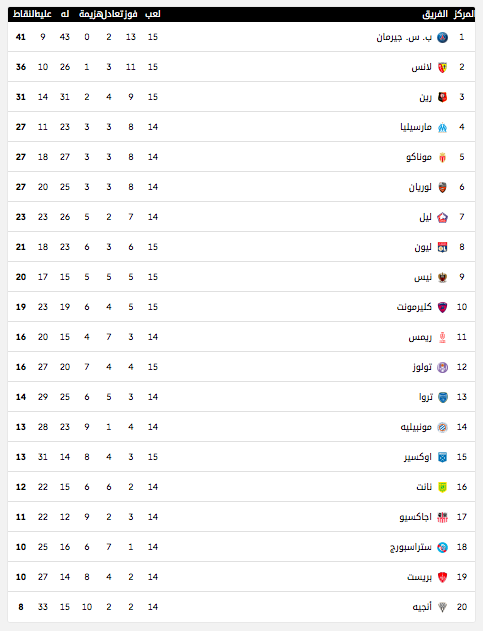Open team name مونبيليه link

click(416, 427)
